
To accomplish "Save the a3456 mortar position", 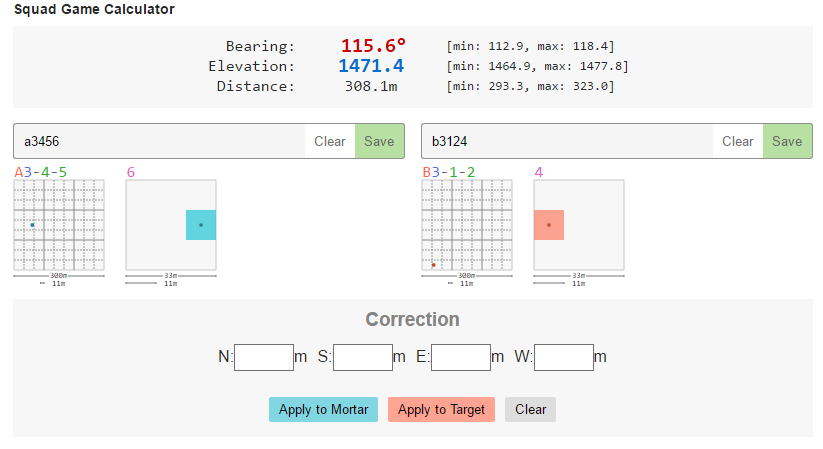I will 379,141.
